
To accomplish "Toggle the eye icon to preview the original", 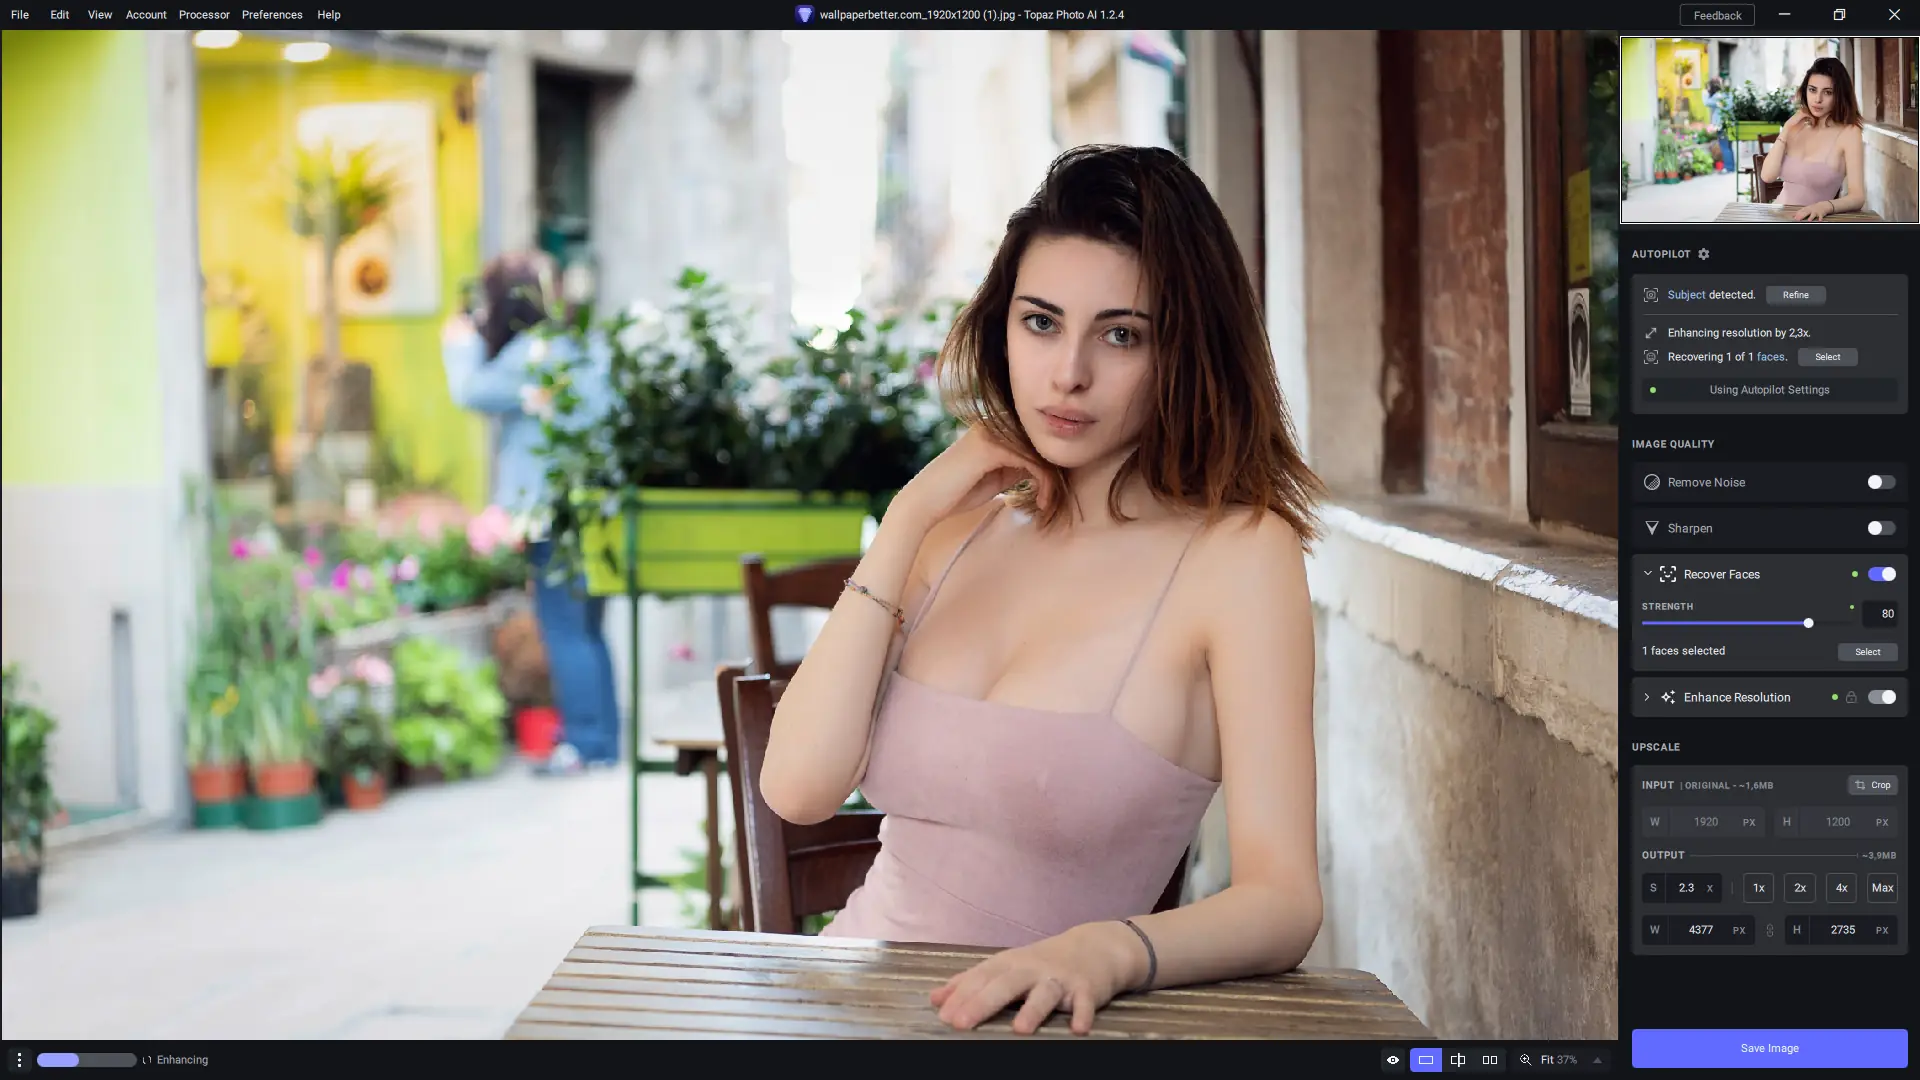I will (1392, 1060).
